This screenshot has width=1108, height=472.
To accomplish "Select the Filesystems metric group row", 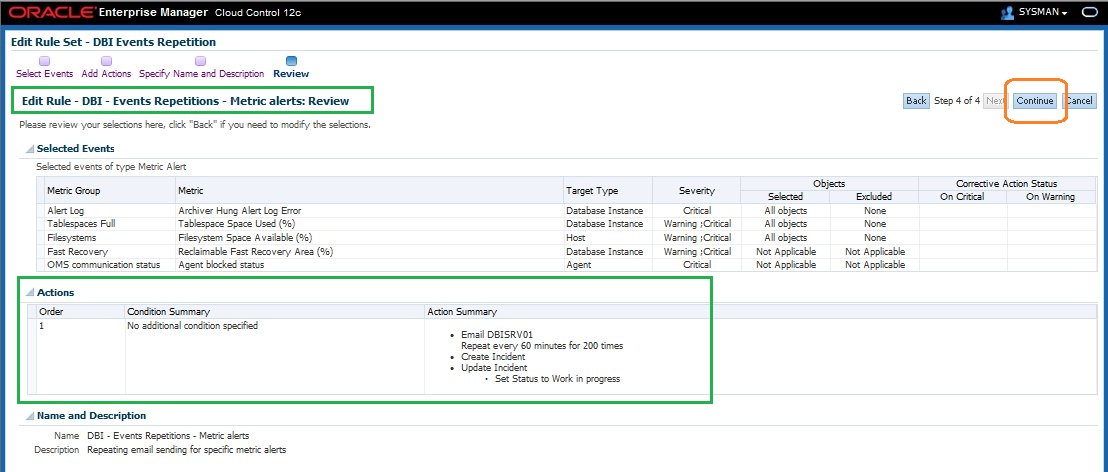I will click(x=565, y=238).
